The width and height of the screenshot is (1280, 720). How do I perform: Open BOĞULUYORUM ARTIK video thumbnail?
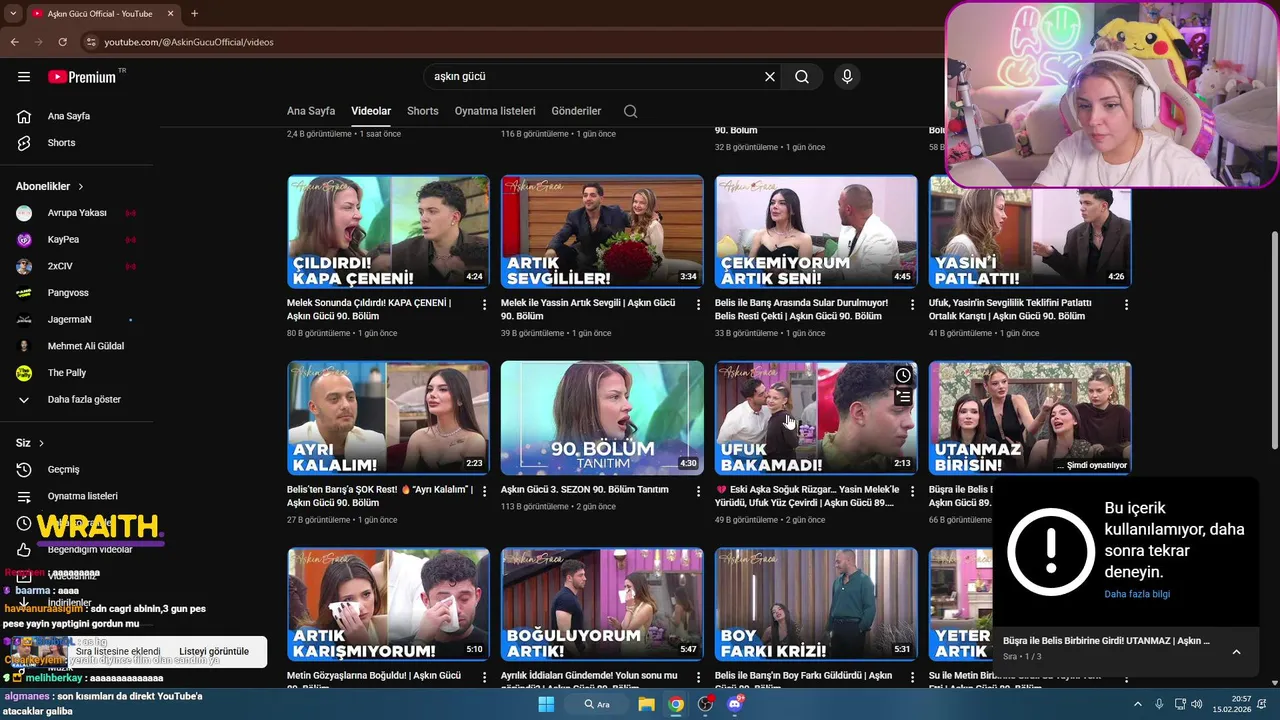602,604
